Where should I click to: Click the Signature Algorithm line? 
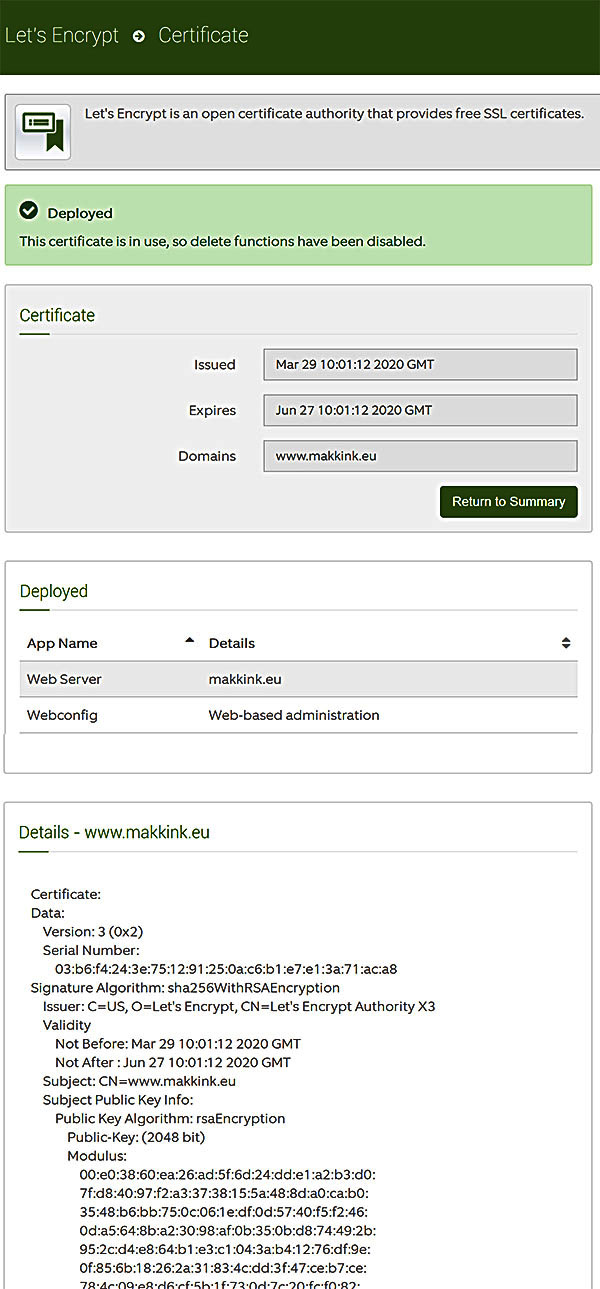point(185,987)
